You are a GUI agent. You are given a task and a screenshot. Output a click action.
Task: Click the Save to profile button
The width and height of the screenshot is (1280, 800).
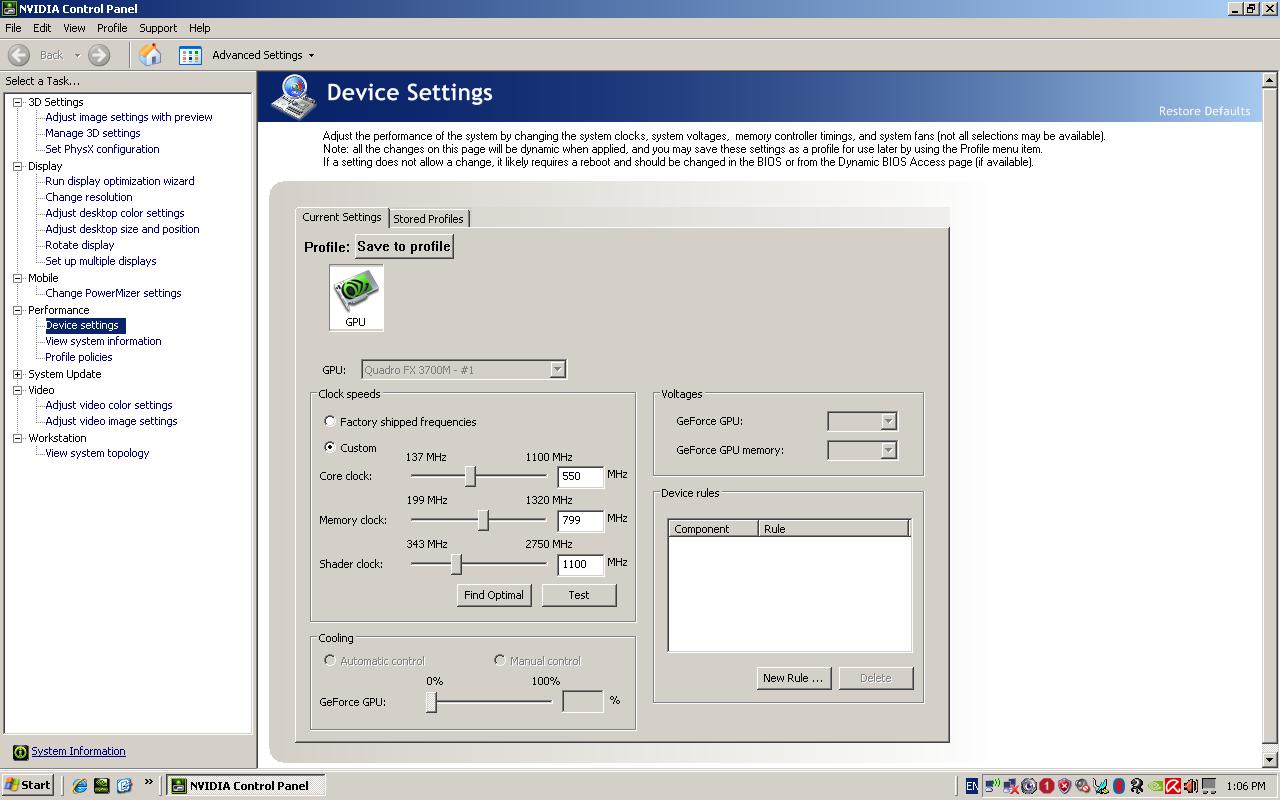404,246
